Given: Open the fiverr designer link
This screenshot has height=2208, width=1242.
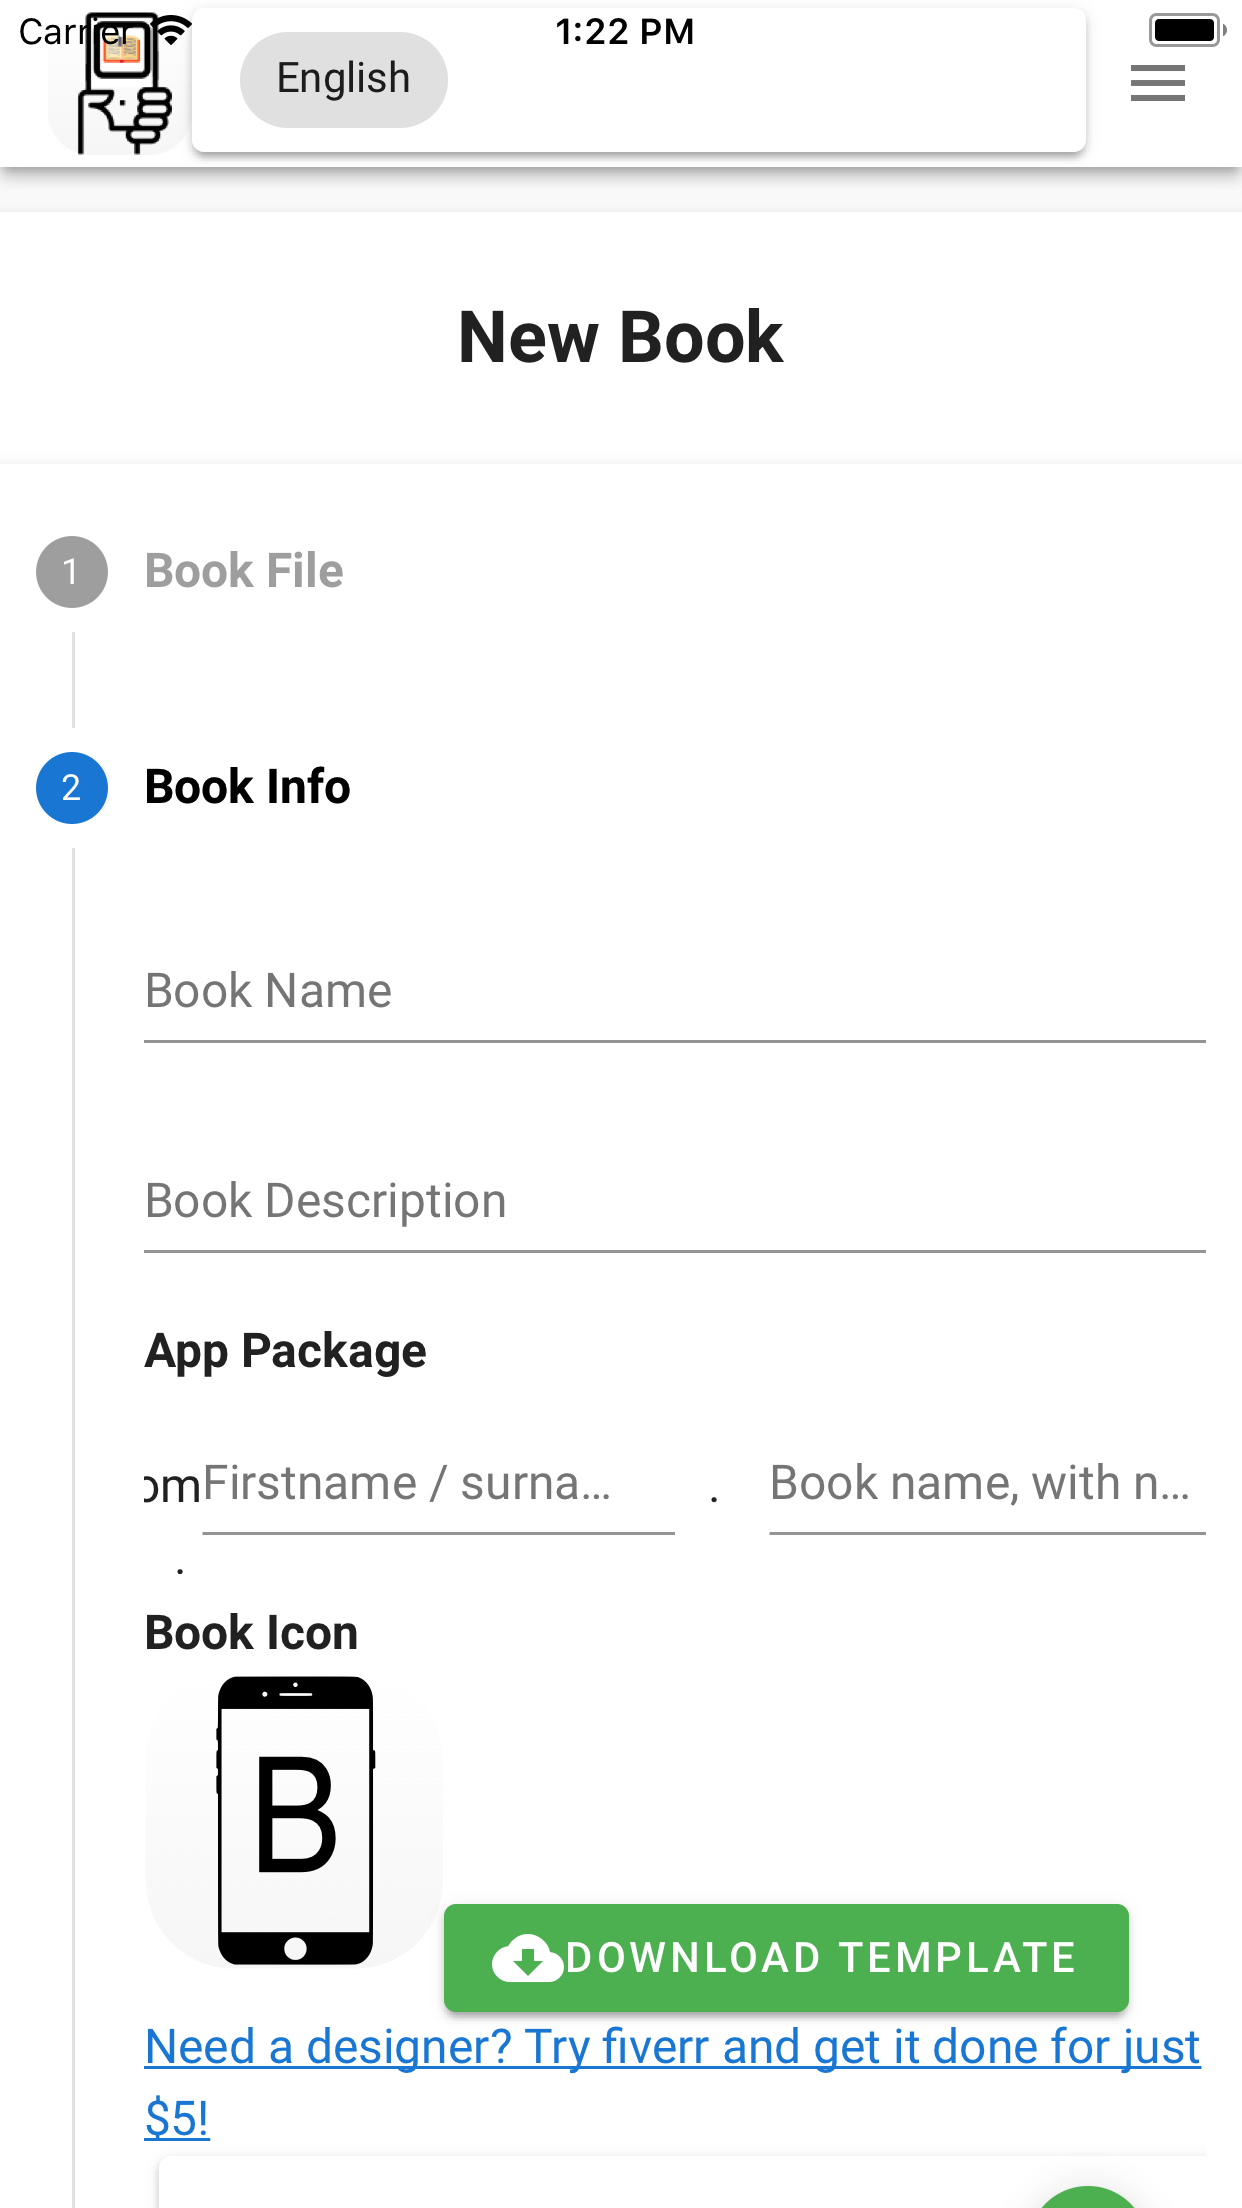Looking at the screenshot, I should point(672,2048).
